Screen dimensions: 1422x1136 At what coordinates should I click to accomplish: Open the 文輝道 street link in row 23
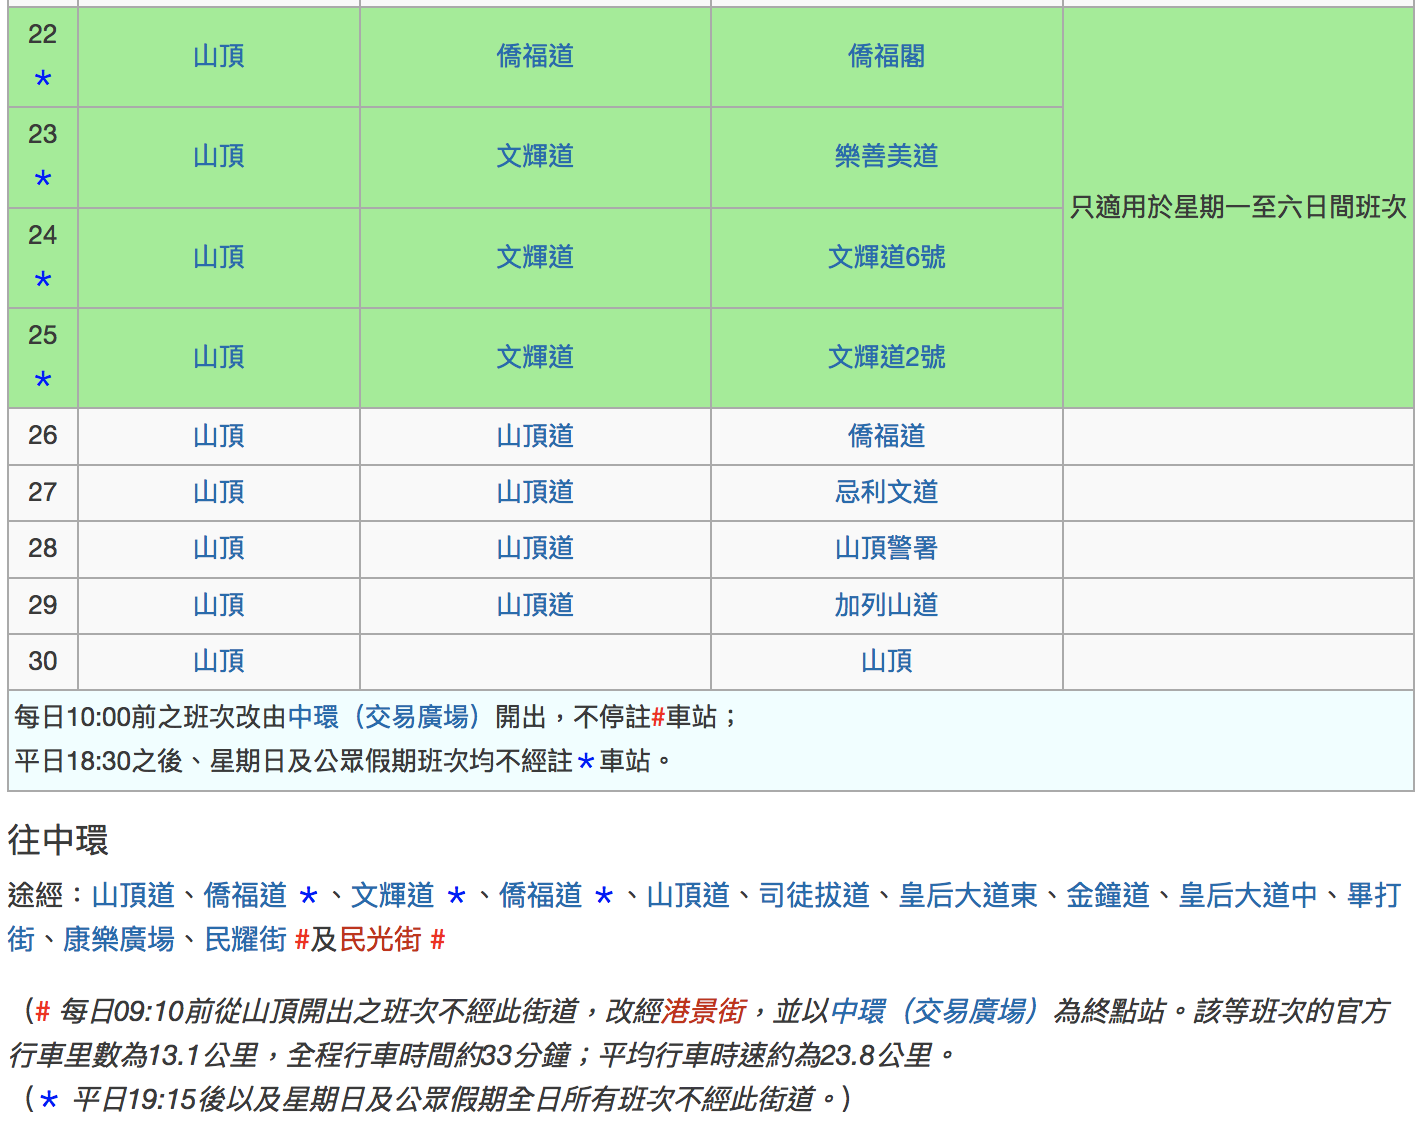tap(535, 157)
